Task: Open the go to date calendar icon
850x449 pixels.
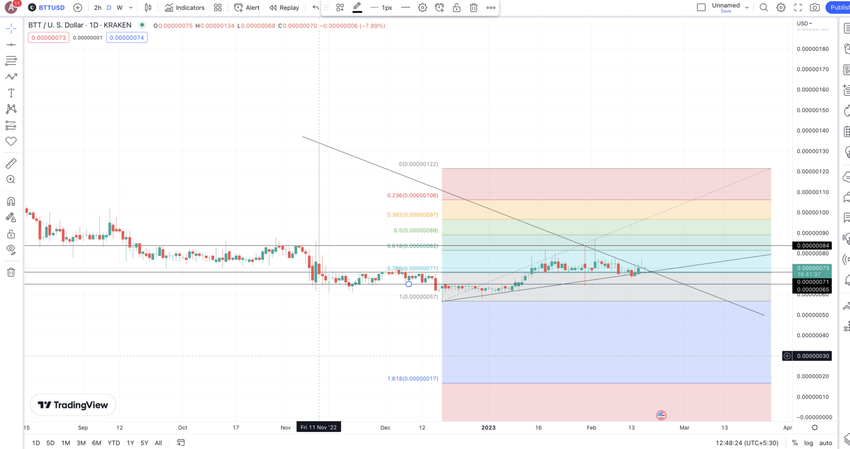Action: point(181,443)
